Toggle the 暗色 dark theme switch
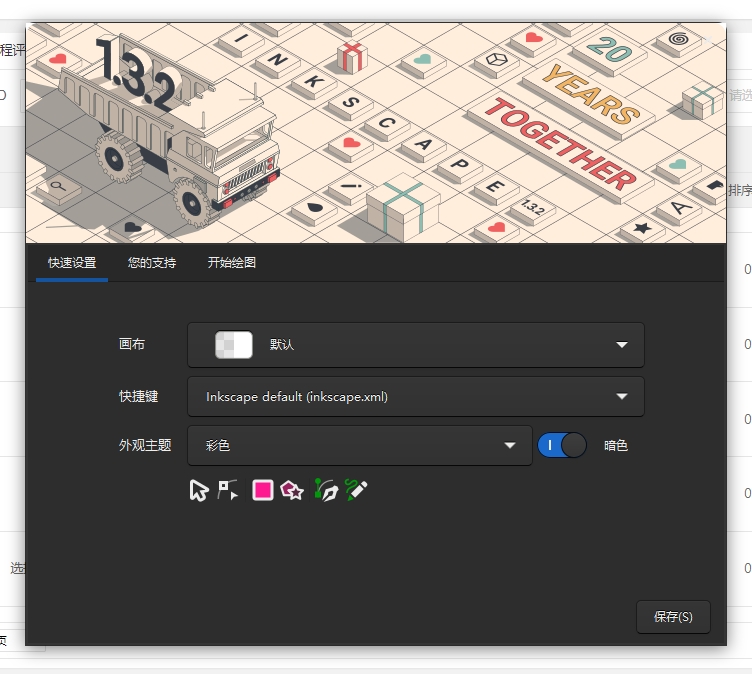752x674 pixels. point(562,445)
